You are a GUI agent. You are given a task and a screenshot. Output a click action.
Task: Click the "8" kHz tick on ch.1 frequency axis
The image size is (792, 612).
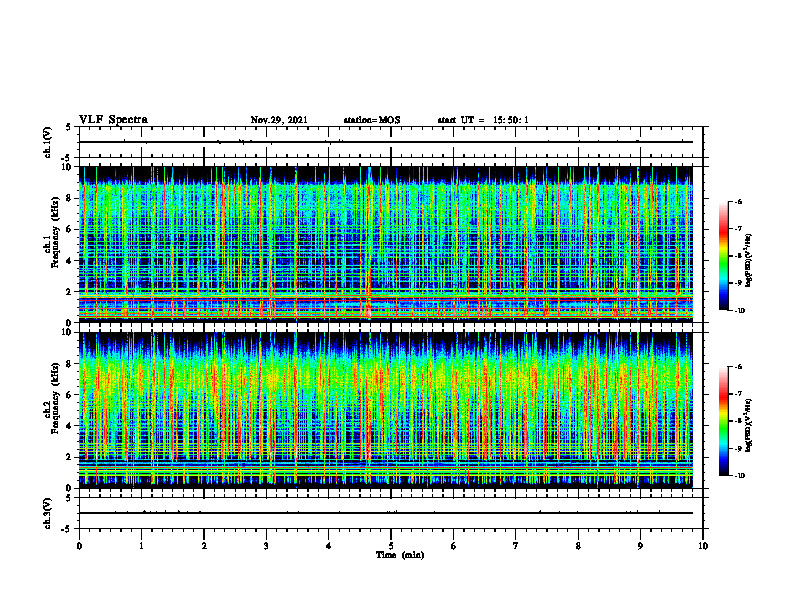(70, 198)
